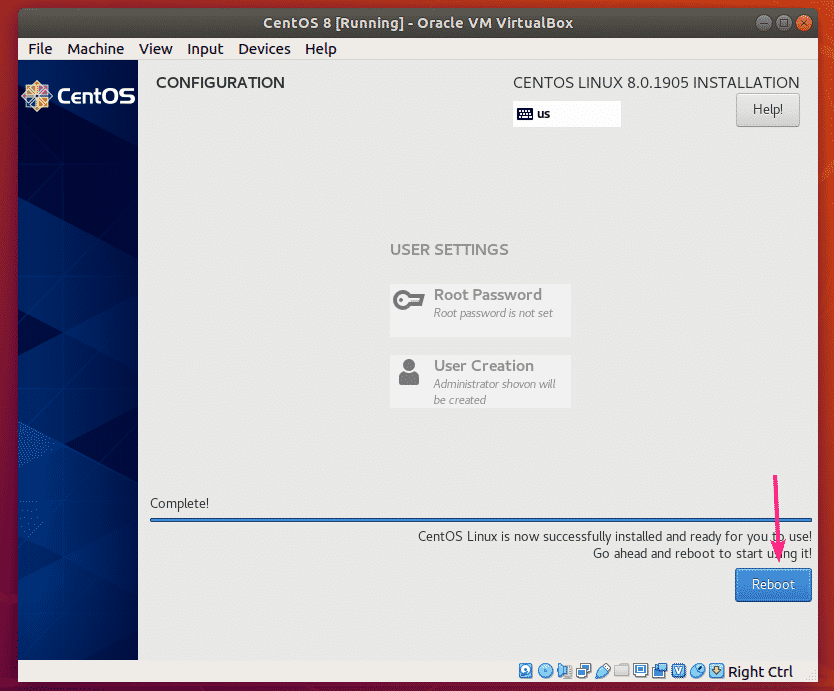Open the Root Password setting
The height and width of the screenshot is (691, 834).
click(x=480, y=310)
